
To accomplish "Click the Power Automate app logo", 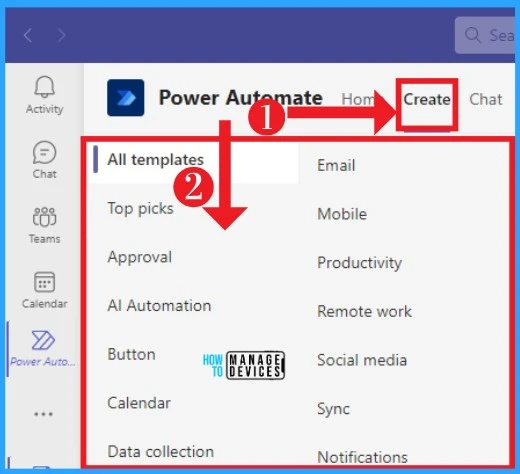I will [x=126, y=98].
